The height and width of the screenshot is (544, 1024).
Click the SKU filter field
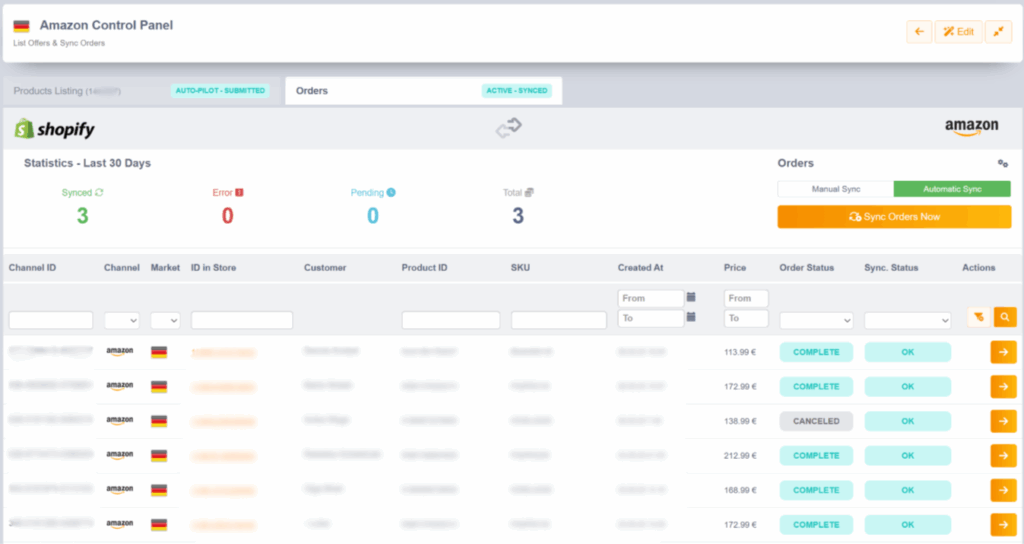559,320
